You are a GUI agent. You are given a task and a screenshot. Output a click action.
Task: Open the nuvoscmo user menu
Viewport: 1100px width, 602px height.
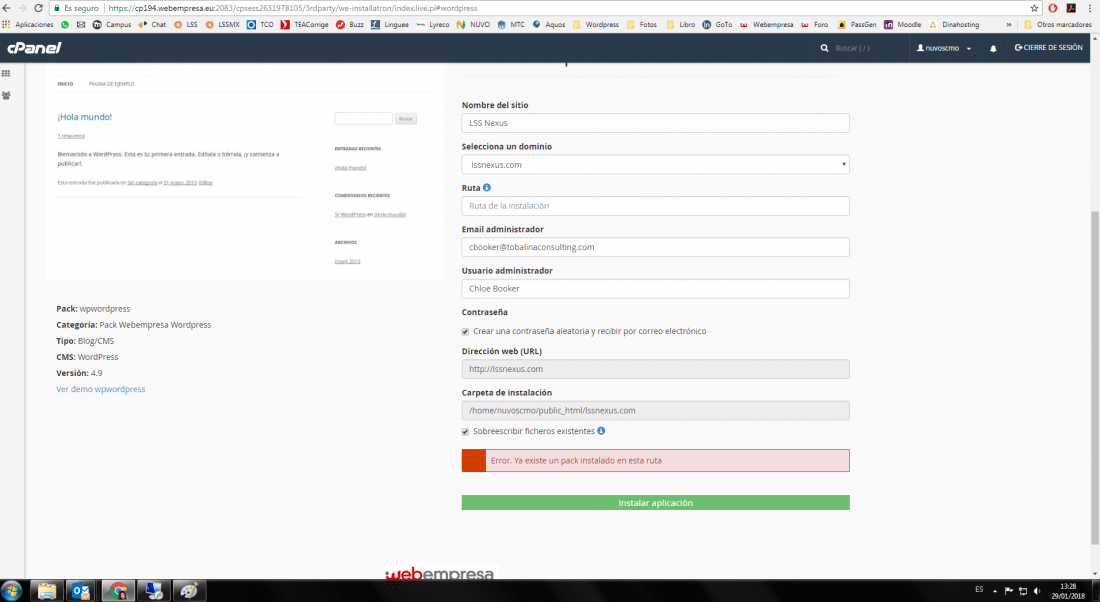click(x=944, y=48)
